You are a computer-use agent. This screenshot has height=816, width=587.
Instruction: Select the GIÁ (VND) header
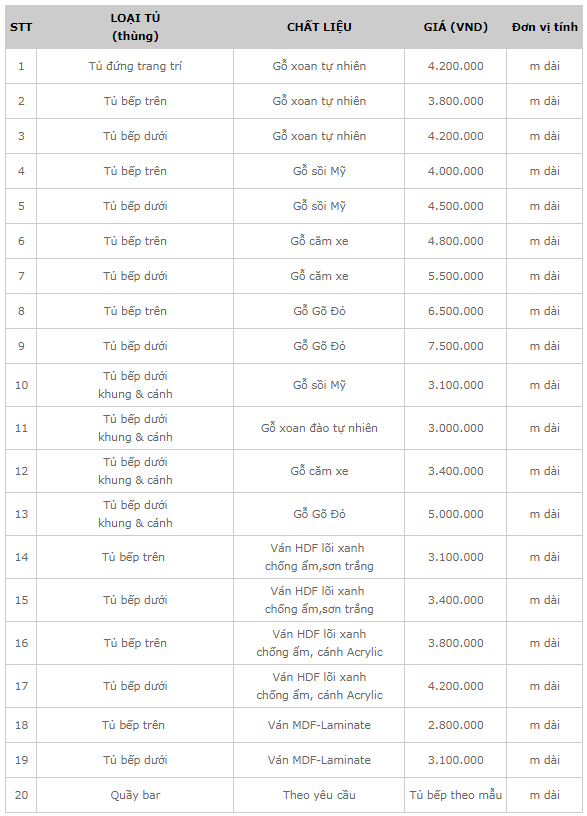(x=455, y=27)
